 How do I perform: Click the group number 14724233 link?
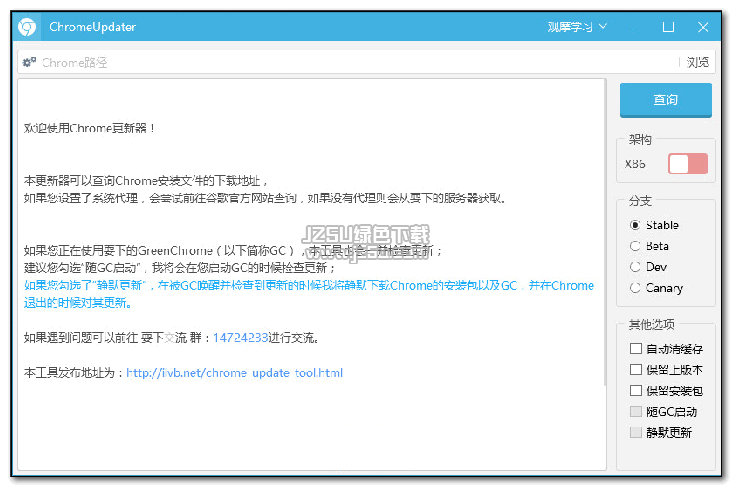pyautogui.click(x=240, y=337)
